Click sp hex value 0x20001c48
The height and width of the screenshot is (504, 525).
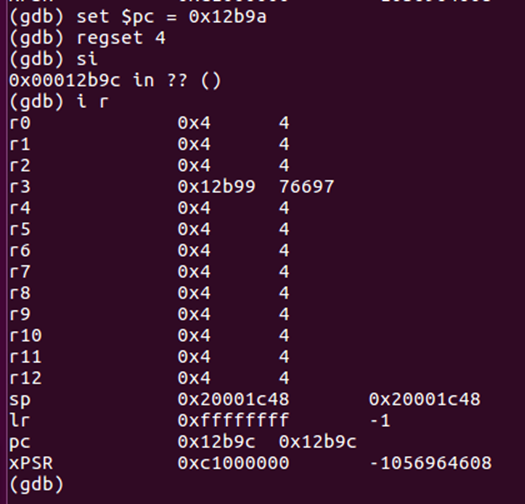click(233, 399)
